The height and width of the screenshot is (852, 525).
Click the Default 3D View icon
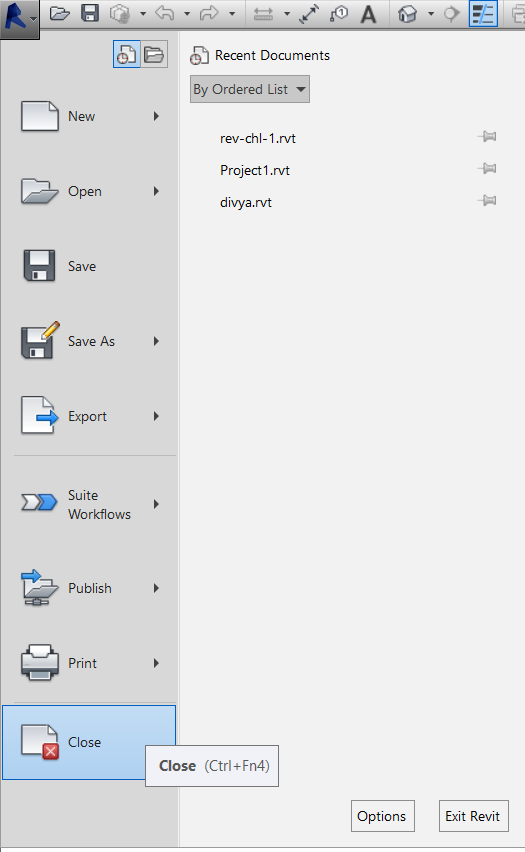[407, 14]
